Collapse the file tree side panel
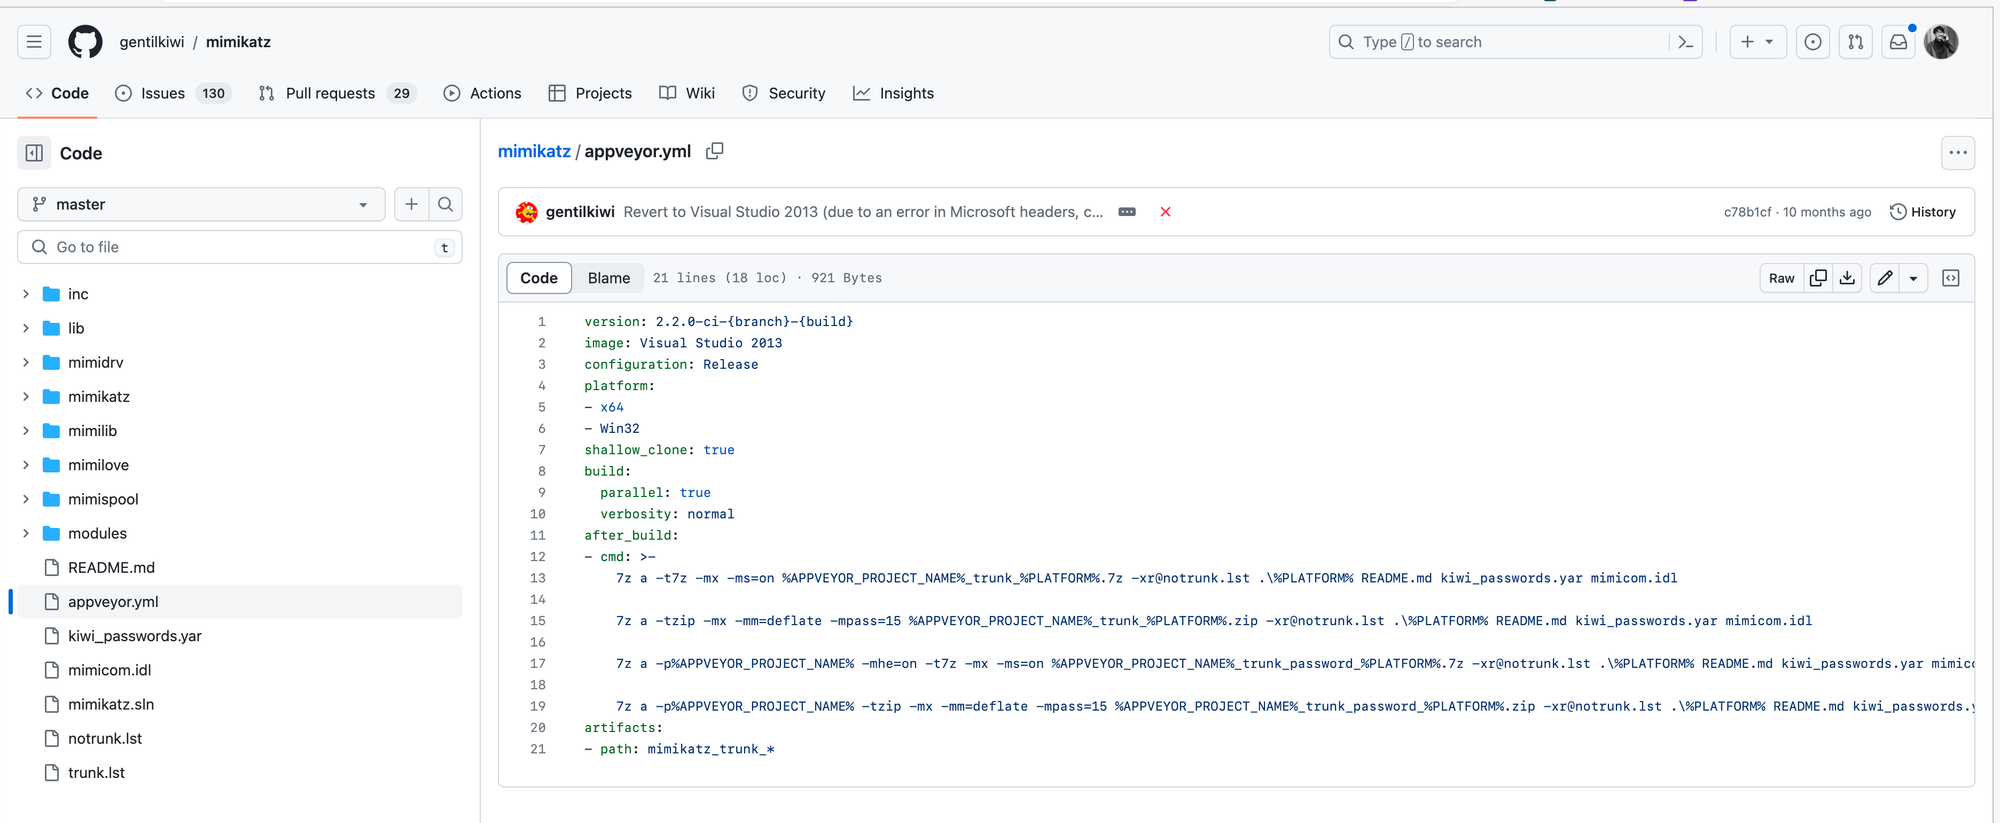This screenshot has height=823, width=2000. (34, 153)
